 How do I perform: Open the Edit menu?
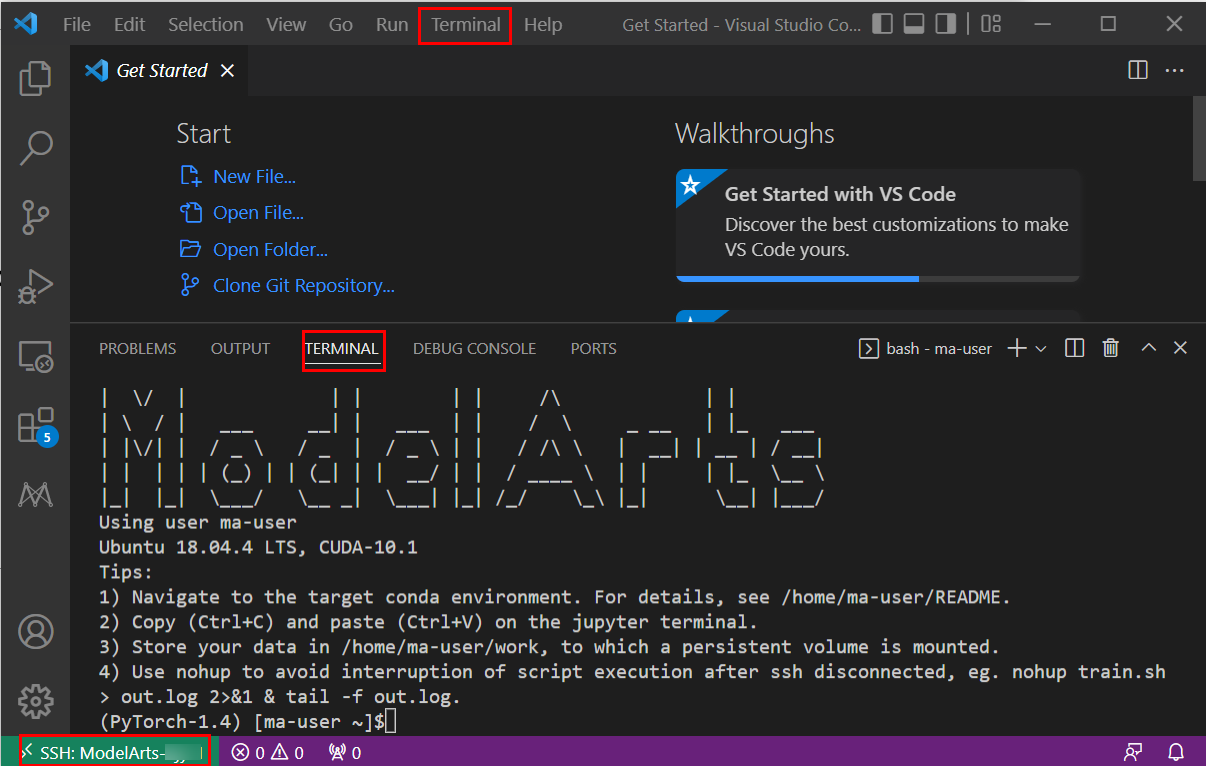(130, 25)
